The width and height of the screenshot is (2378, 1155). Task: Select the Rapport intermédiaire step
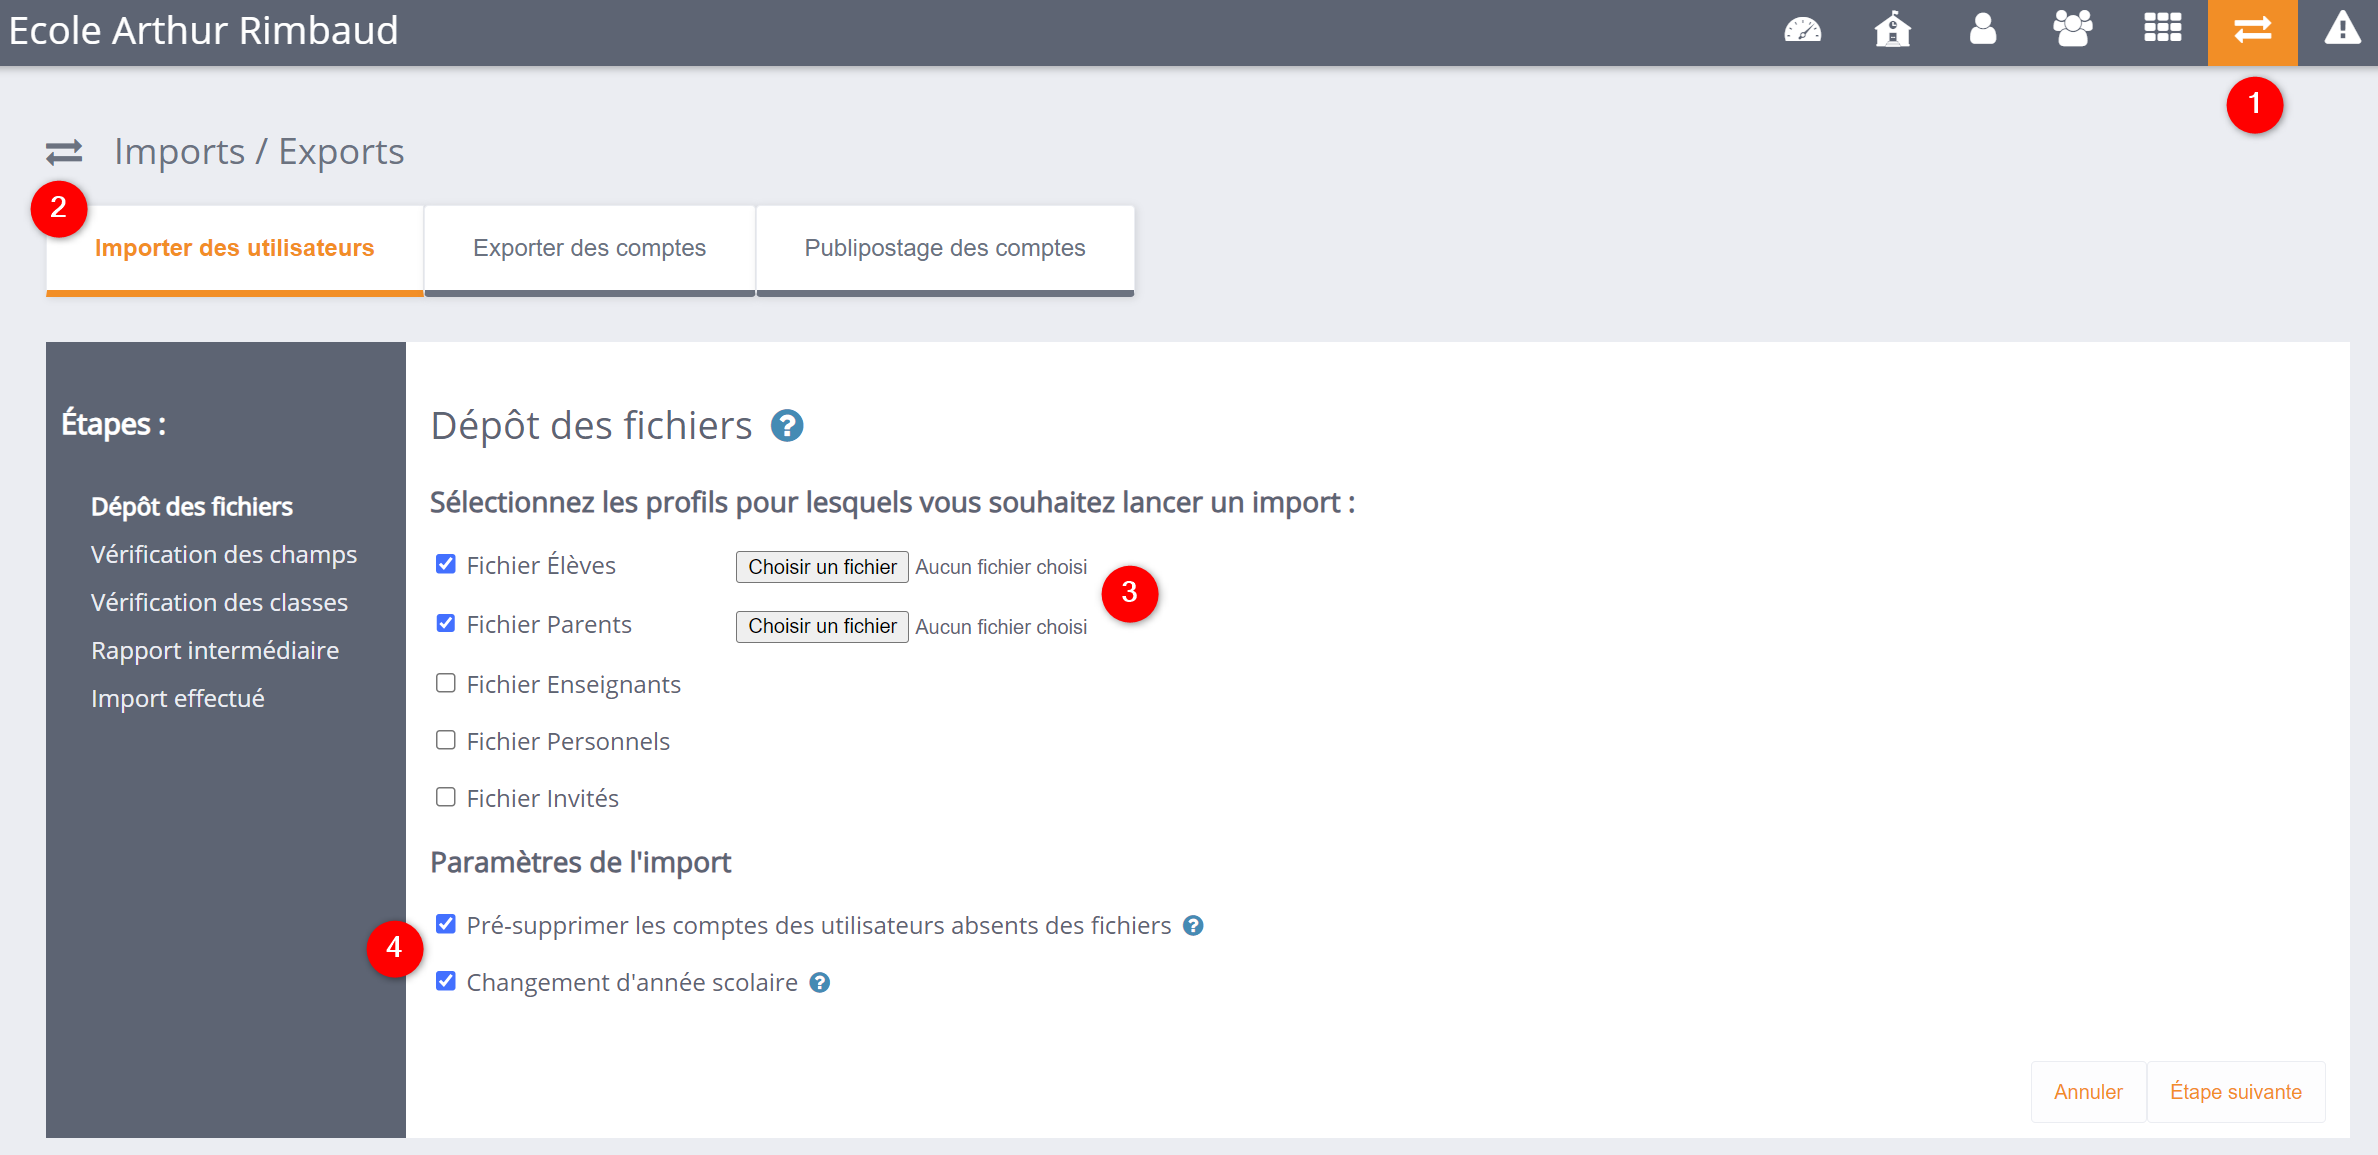tap(215, 651)
